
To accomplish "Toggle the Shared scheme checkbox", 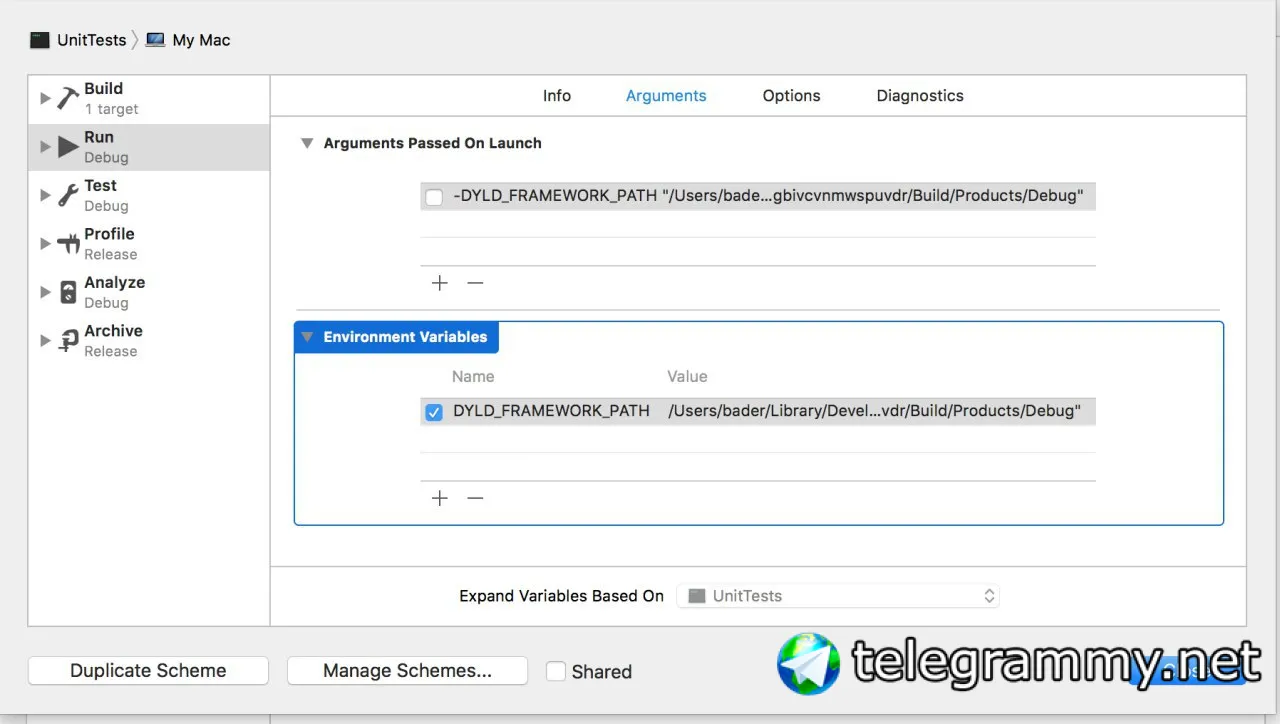I will click(x=556, y=671).
